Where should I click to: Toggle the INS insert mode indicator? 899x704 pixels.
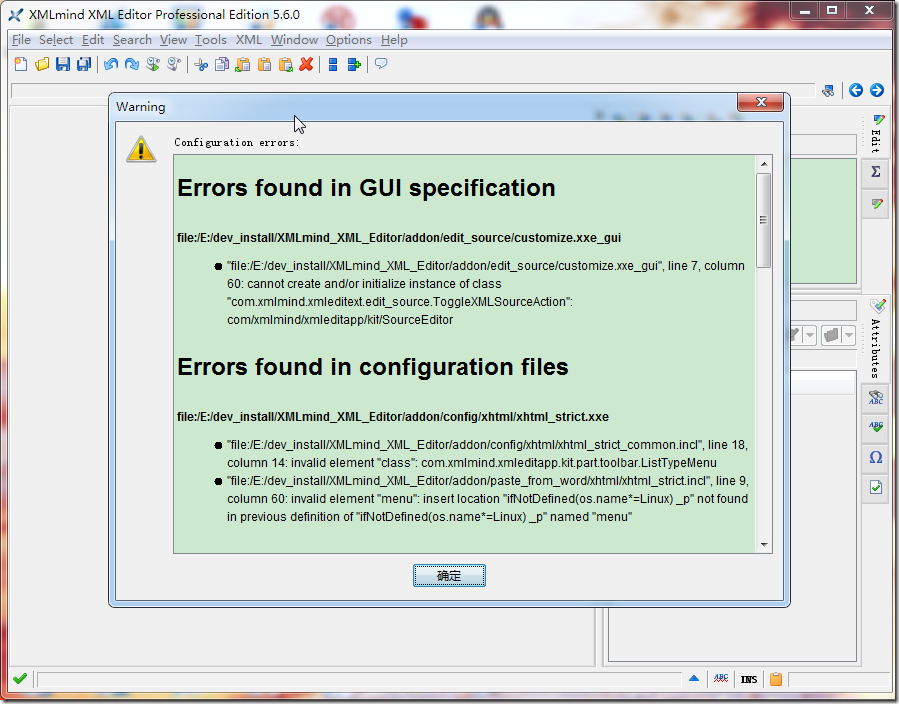tap(749, 679)
